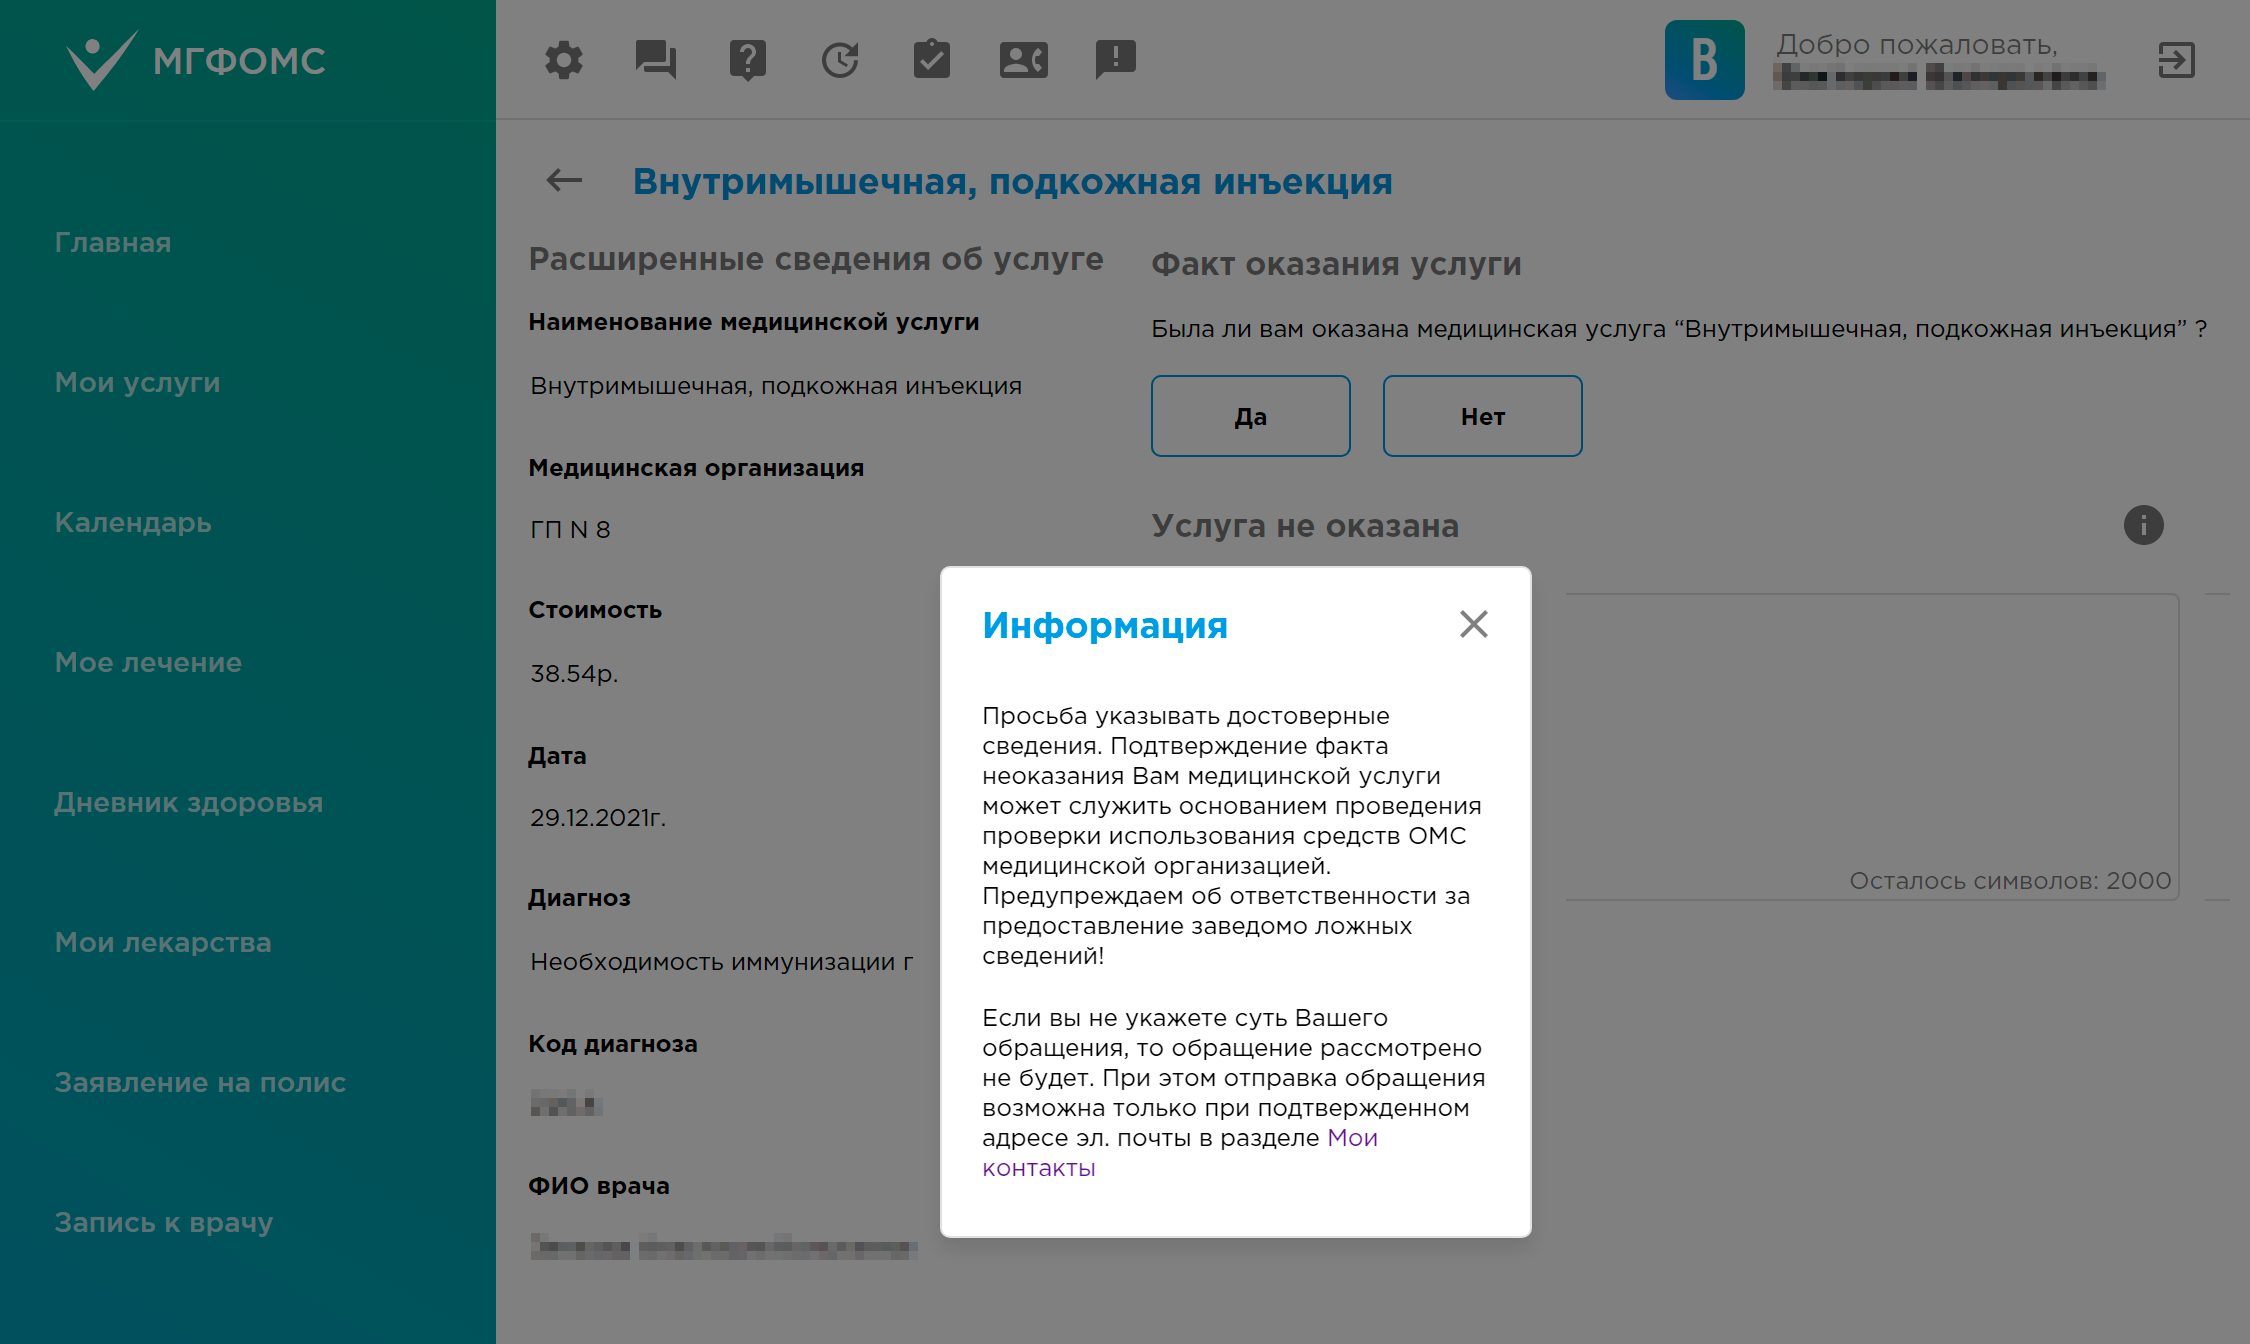The image size is (2250, 1344).
Task: Open 'Календарь' in the sidebar
Action: (x=133, y=523)
